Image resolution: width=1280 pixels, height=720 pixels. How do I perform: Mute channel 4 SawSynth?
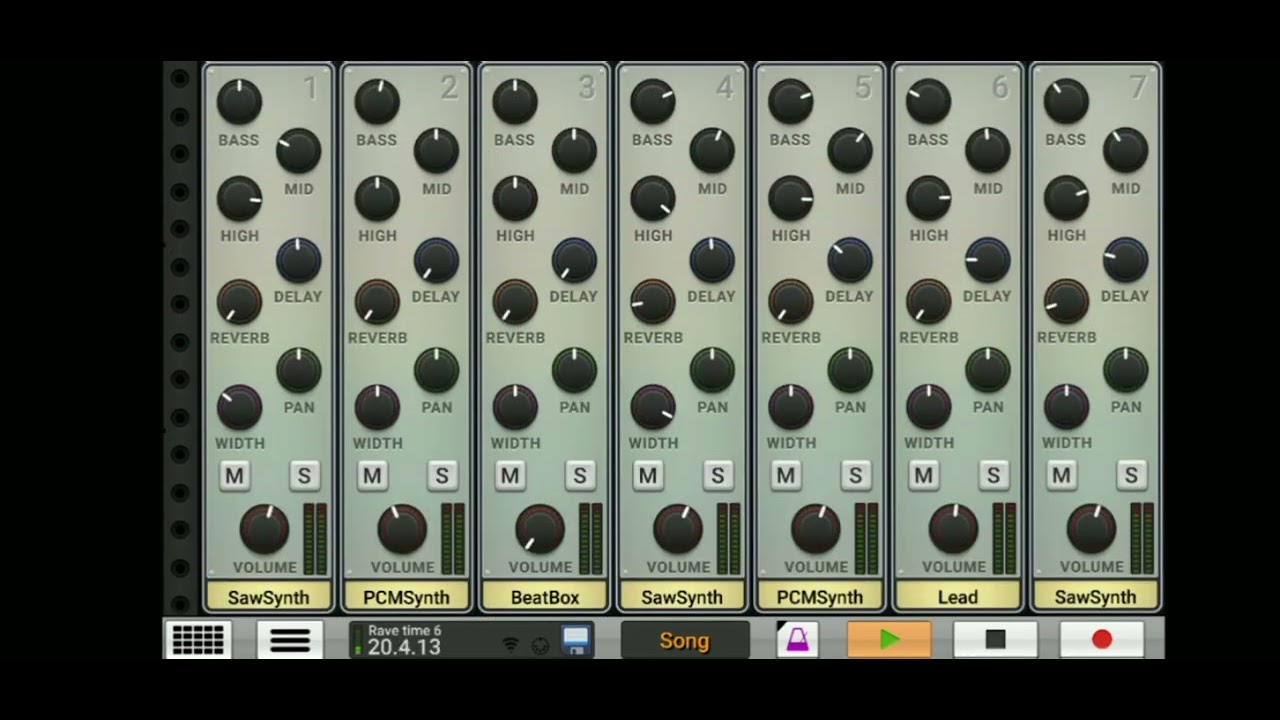(648, 476)
